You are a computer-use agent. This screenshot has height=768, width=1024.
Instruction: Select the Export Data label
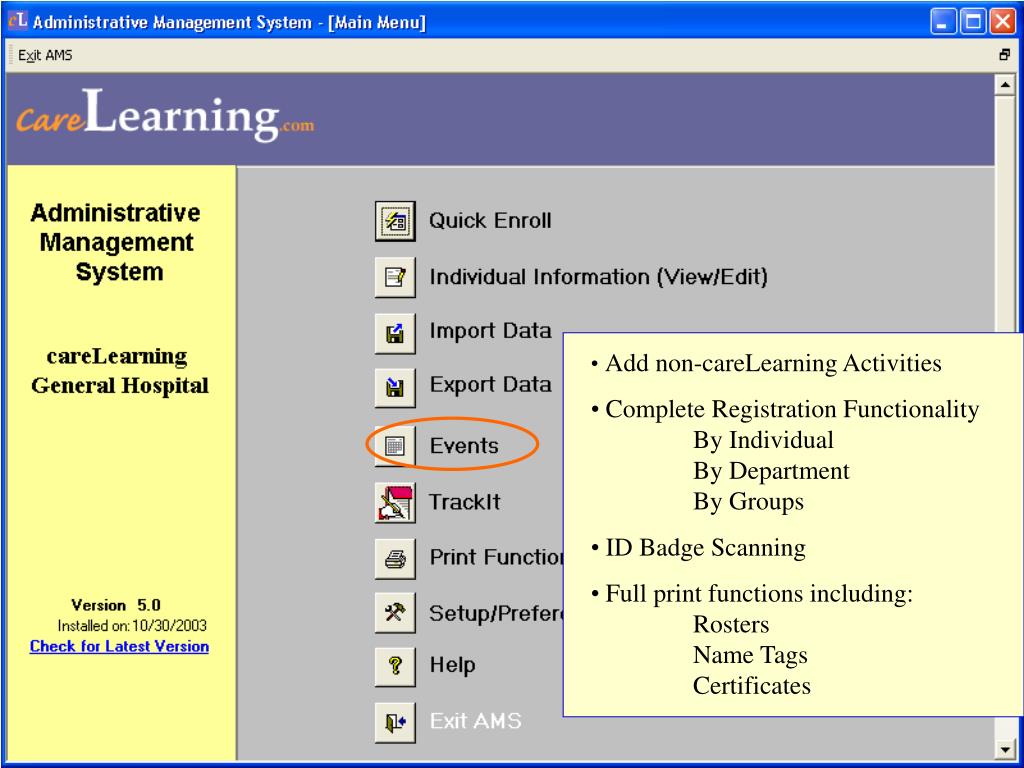490,385
